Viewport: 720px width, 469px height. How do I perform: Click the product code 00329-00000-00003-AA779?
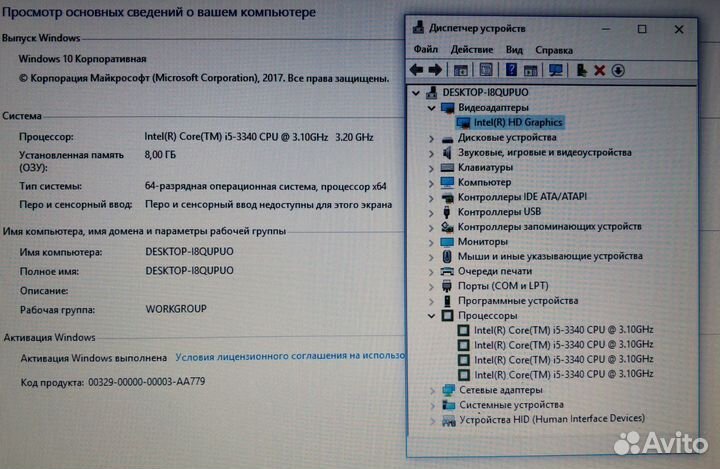(146, 382)
